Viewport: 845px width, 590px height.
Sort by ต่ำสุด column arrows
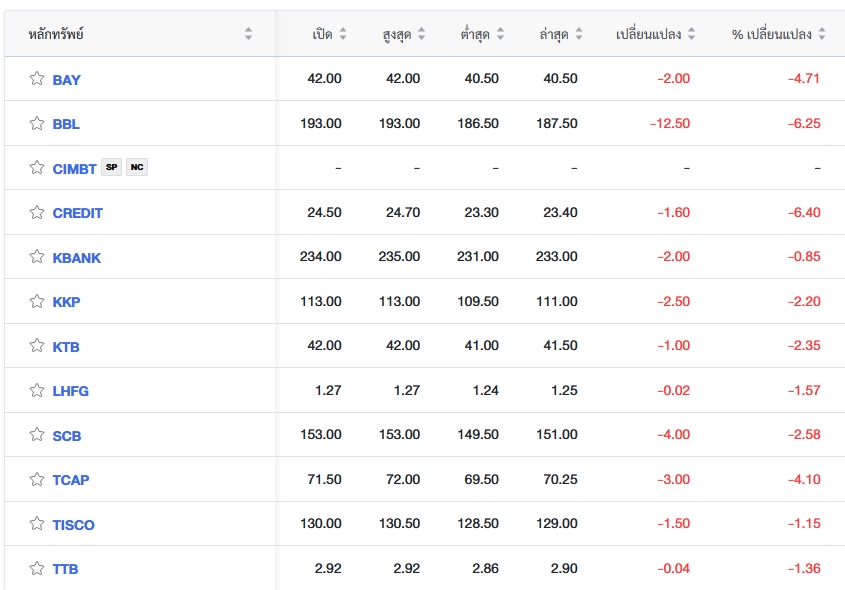pos(500,34)
